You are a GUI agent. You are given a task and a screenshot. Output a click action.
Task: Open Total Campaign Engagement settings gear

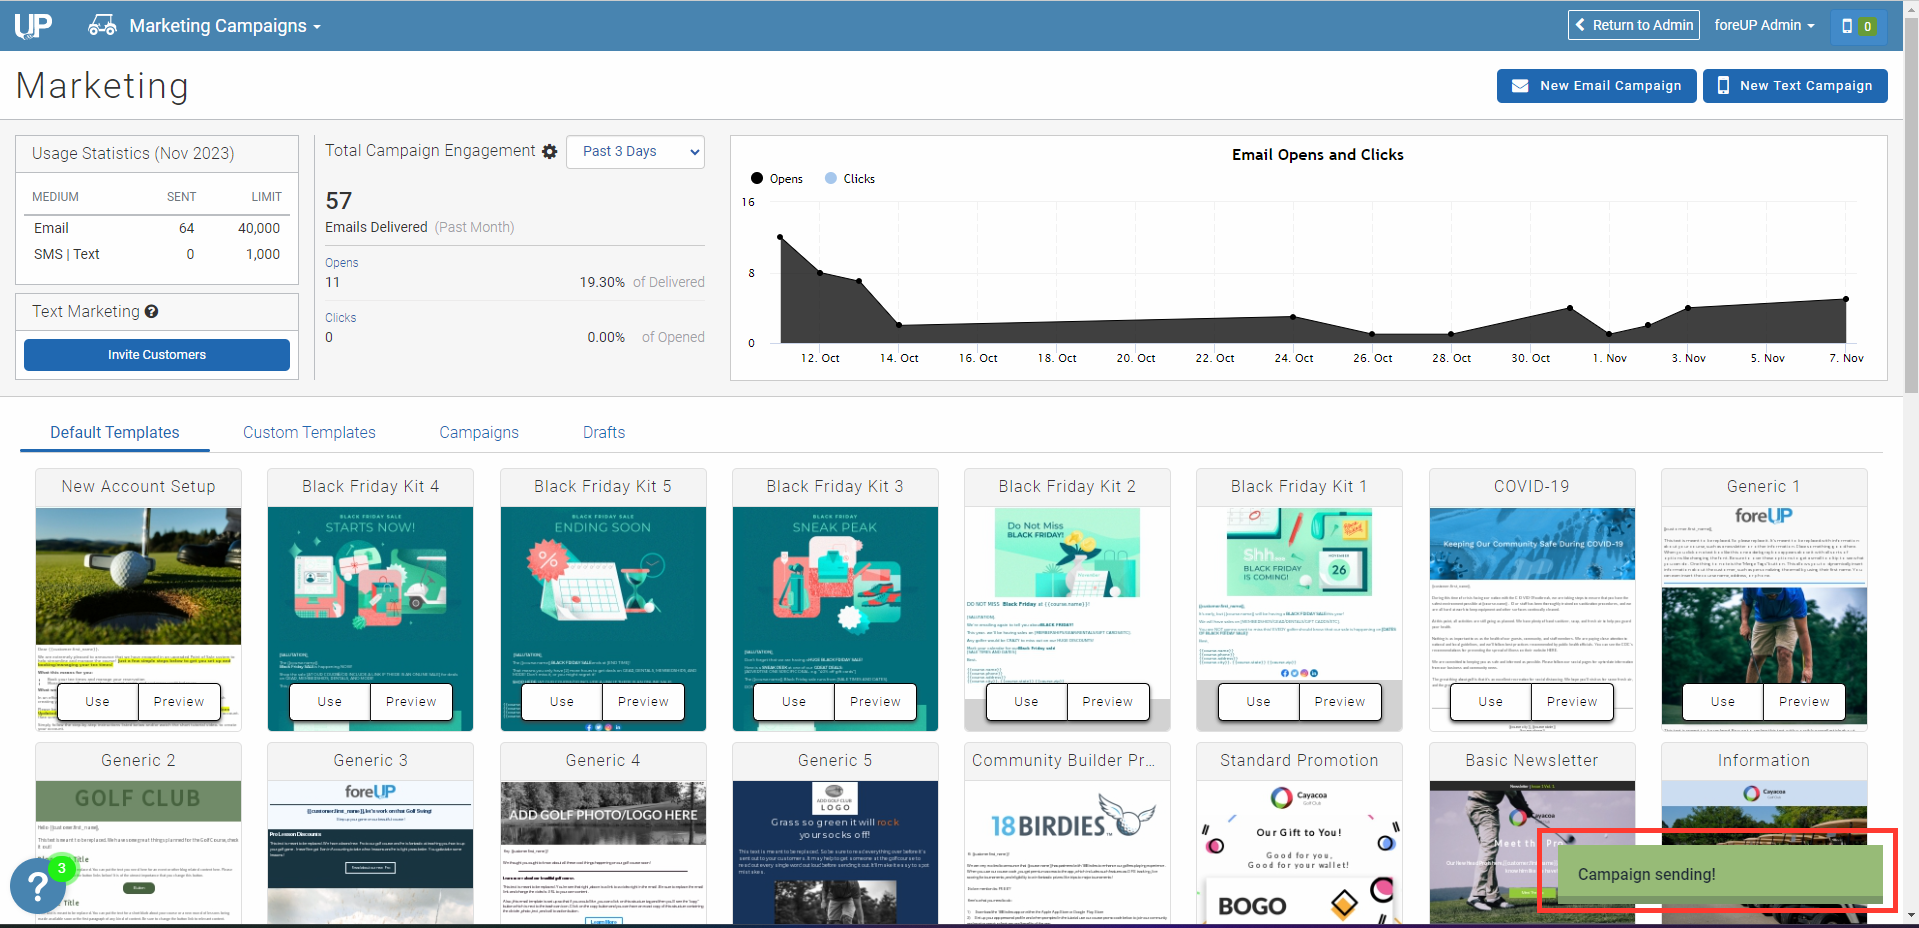pyautogui.click(x=549, y=152)
